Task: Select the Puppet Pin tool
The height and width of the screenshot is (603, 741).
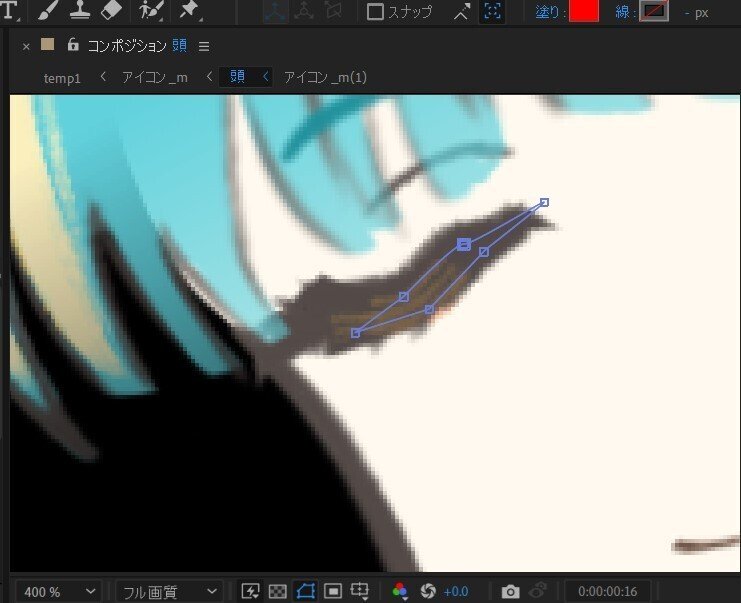Action: tap(189, 10)
